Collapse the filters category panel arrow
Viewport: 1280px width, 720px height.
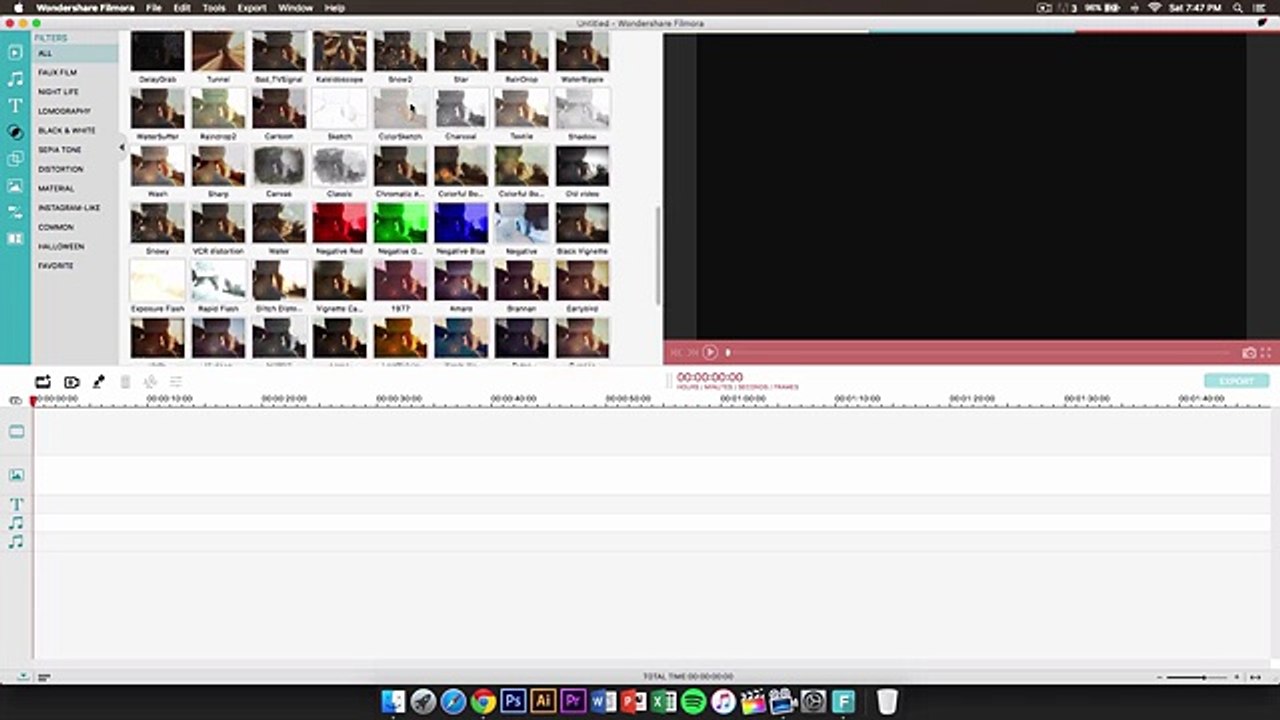[x=122, y=148]
